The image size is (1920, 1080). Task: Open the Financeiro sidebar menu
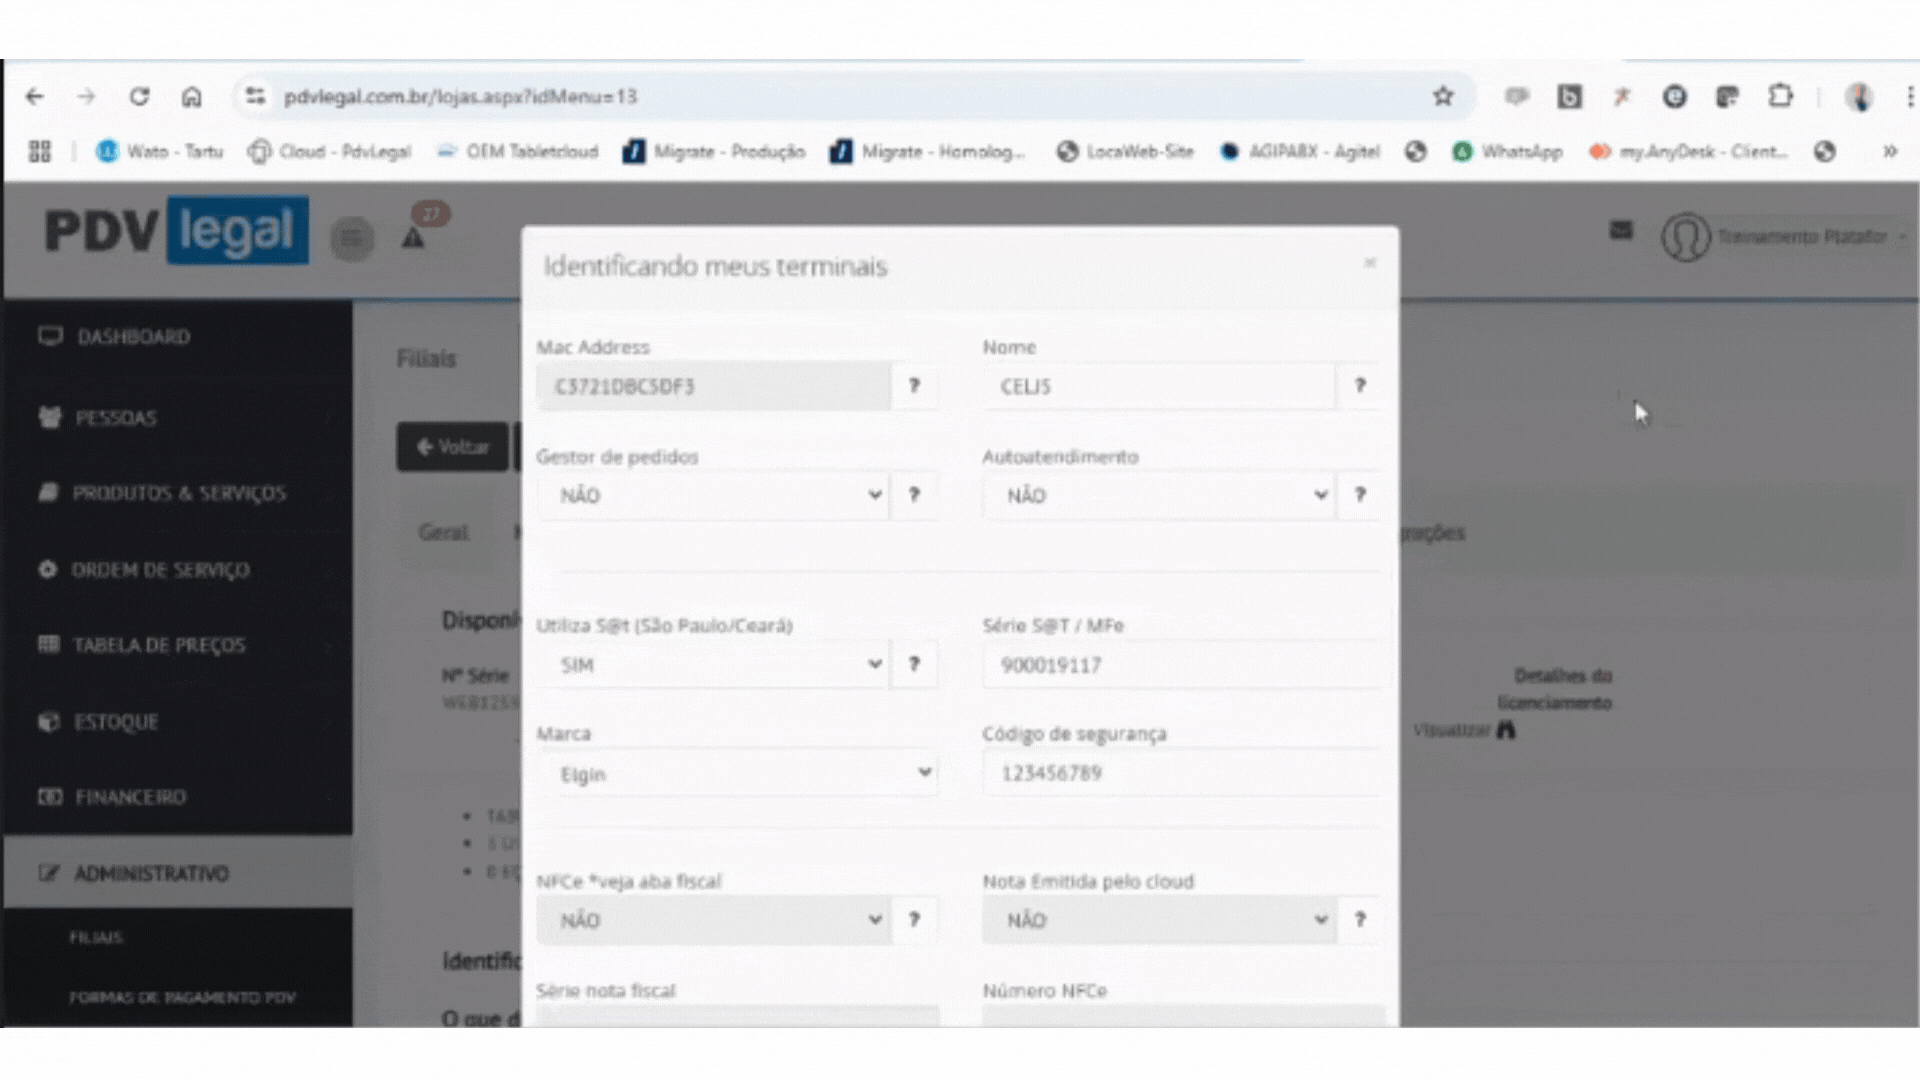[130, 797]
